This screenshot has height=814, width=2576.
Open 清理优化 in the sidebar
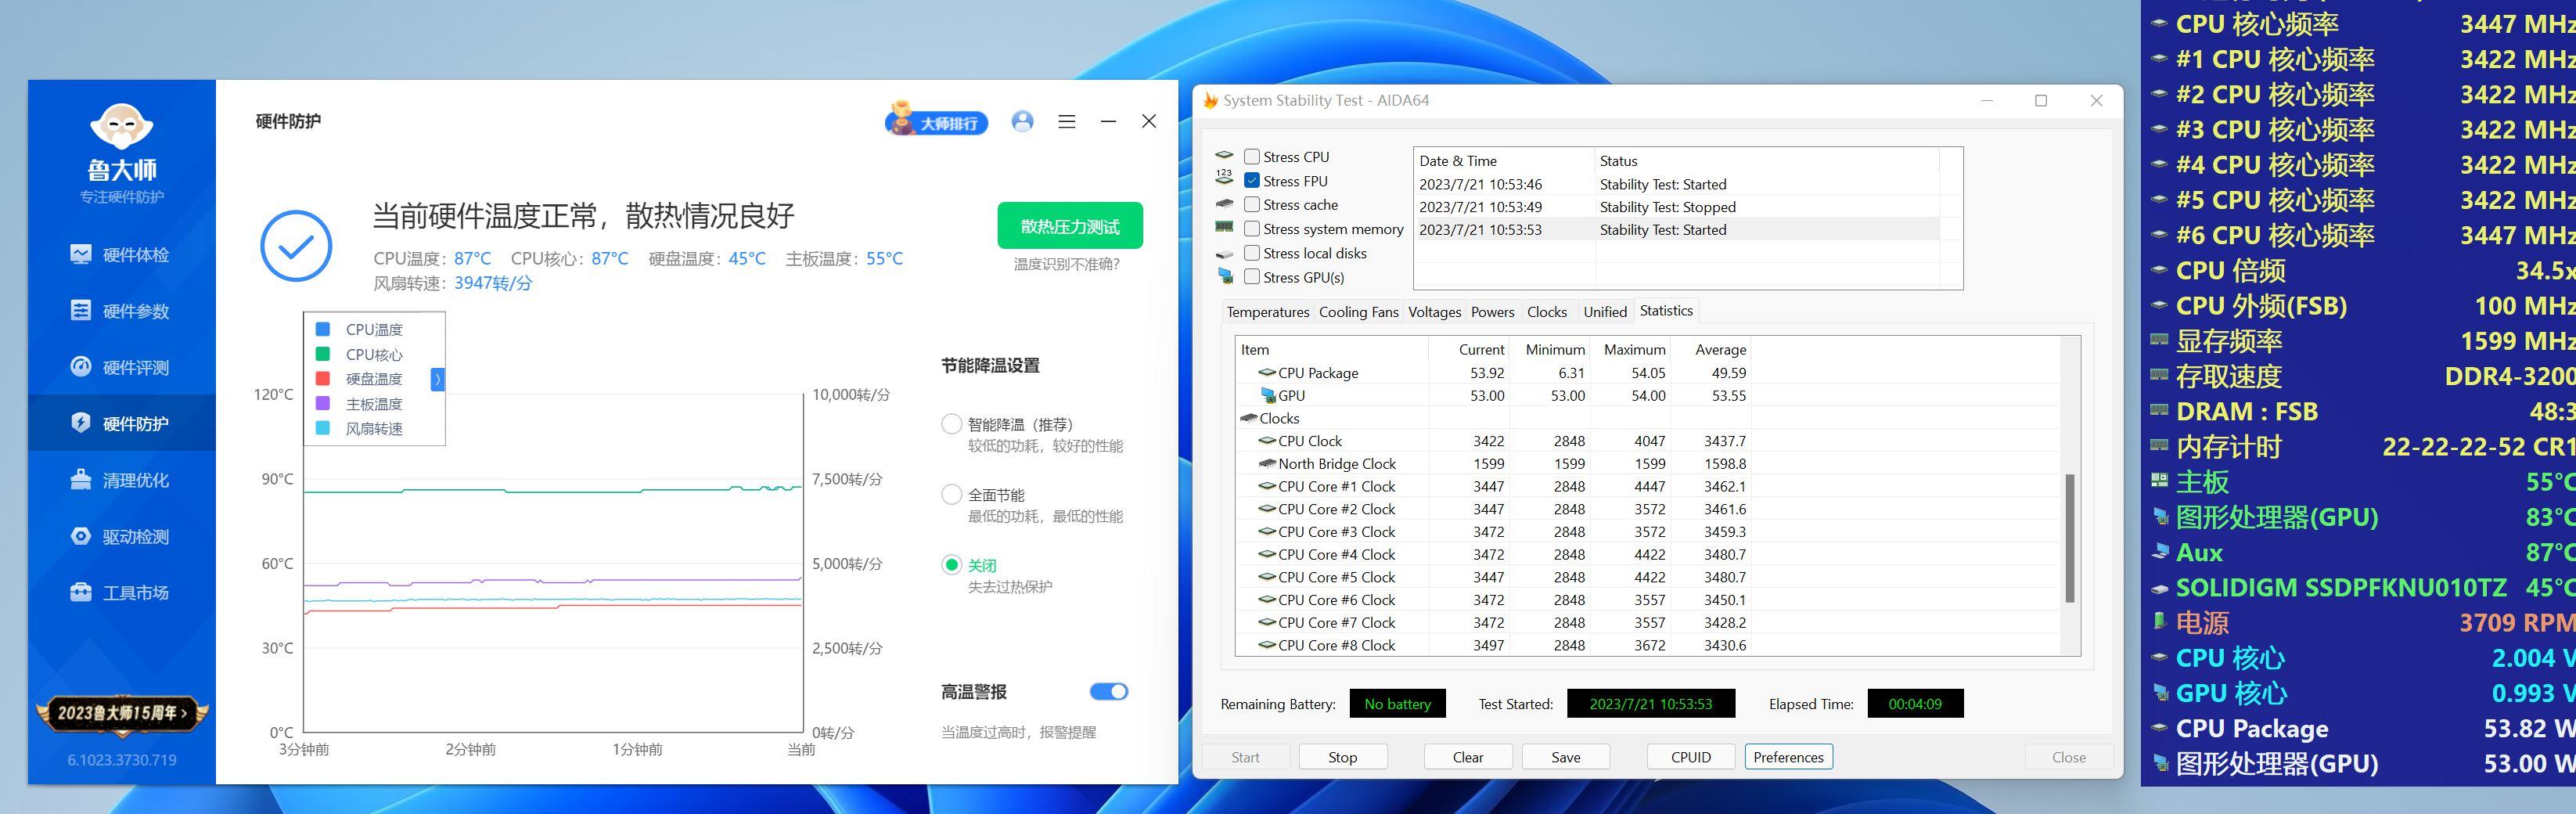coord(121,480)
